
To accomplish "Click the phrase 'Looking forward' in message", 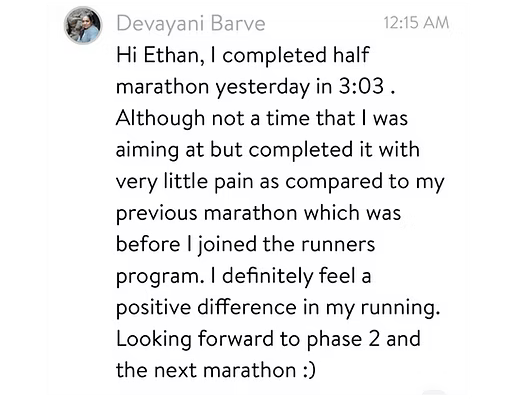I will (195, 339).
